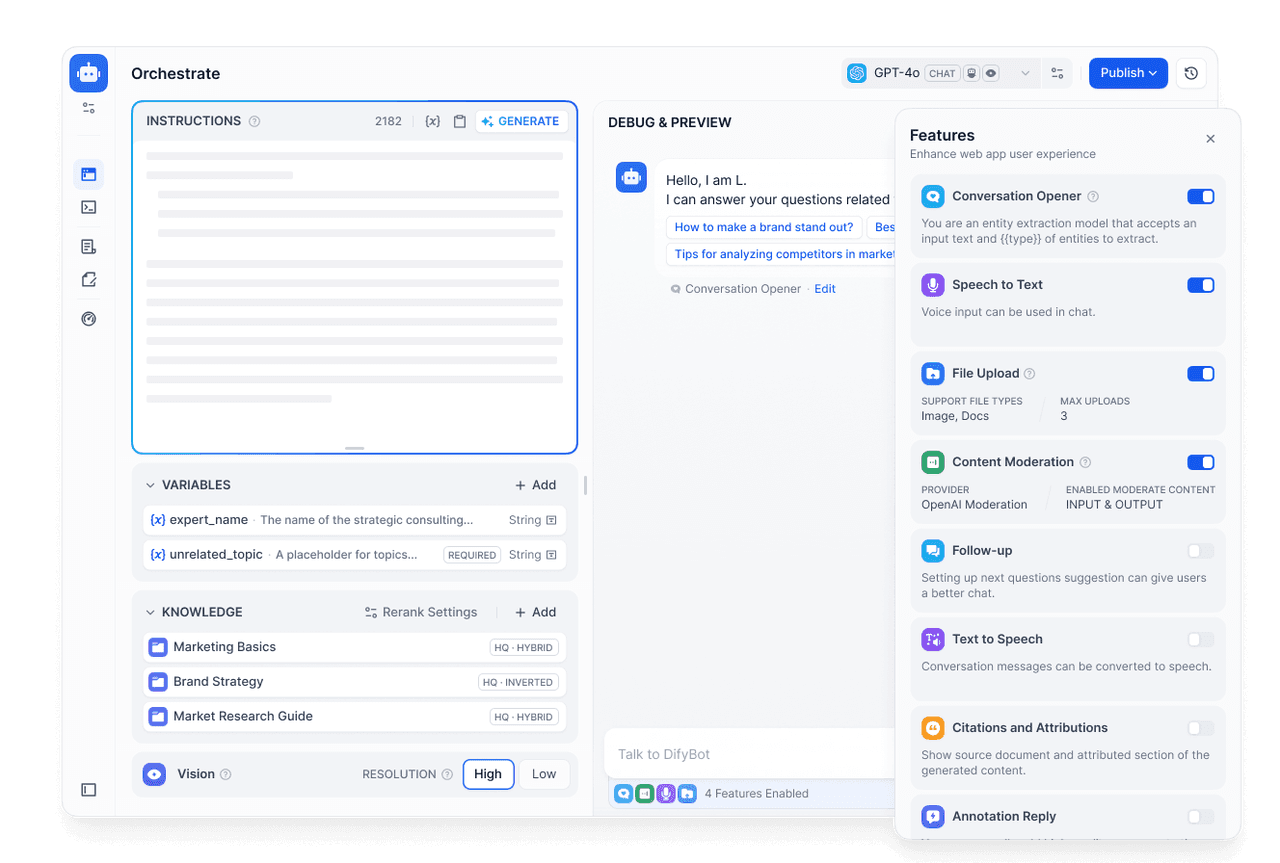View version history via the clock icon
This screenshot has height=863, width=1280.
tap(1190, 73)
